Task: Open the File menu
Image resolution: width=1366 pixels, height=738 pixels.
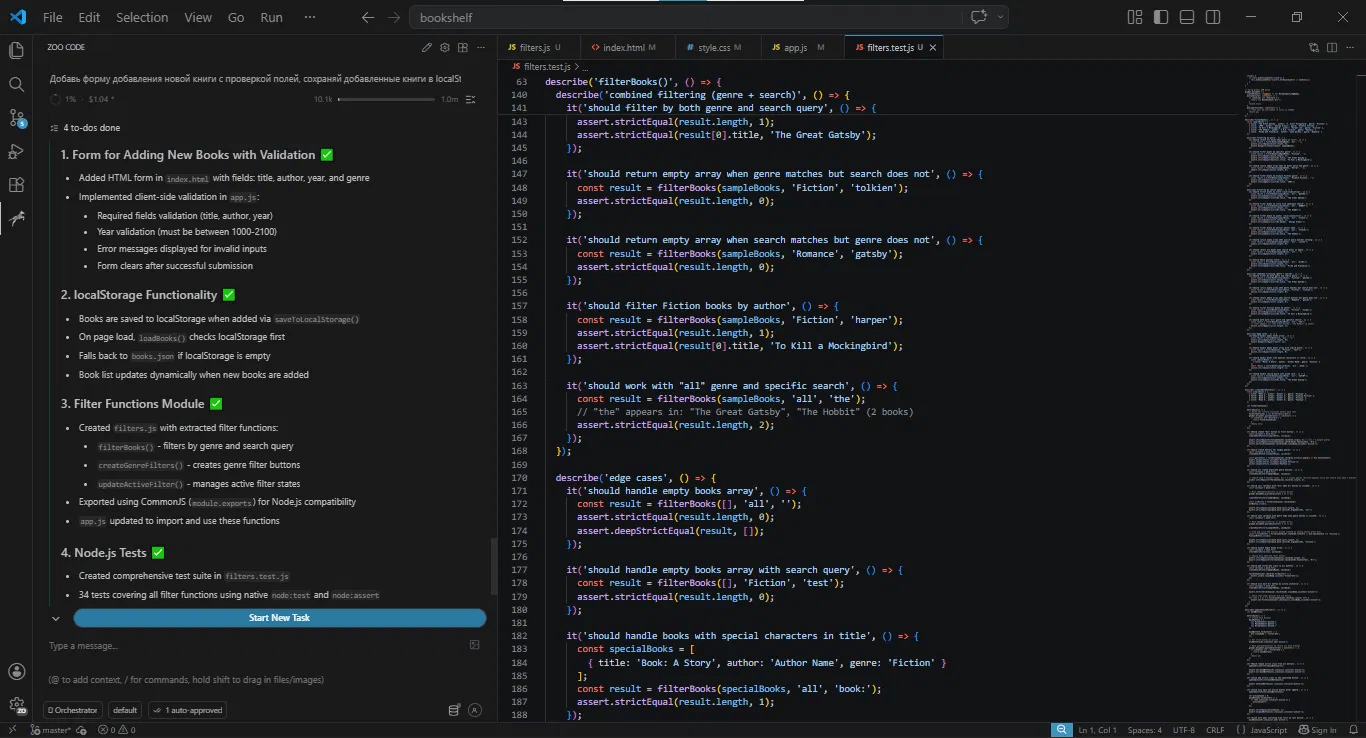Action: point(53,17)
